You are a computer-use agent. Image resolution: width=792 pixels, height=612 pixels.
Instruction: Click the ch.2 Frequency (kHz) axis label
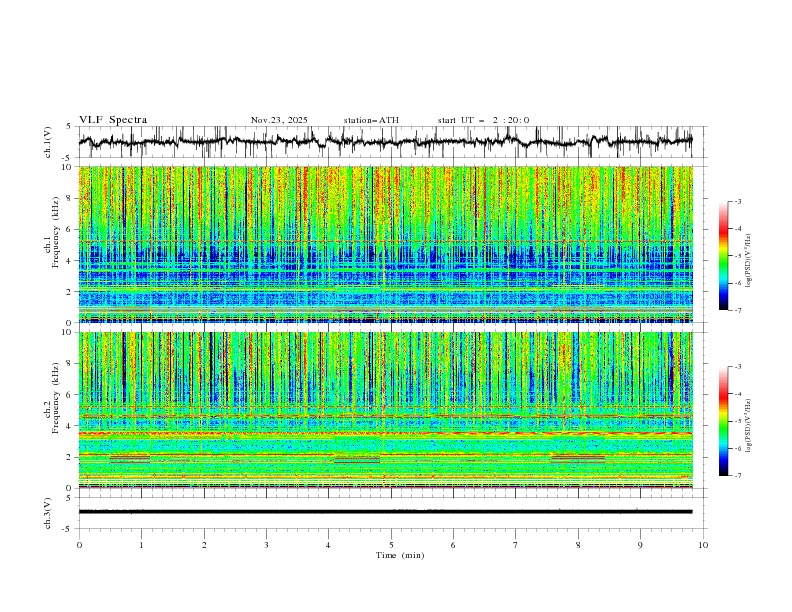51,396
